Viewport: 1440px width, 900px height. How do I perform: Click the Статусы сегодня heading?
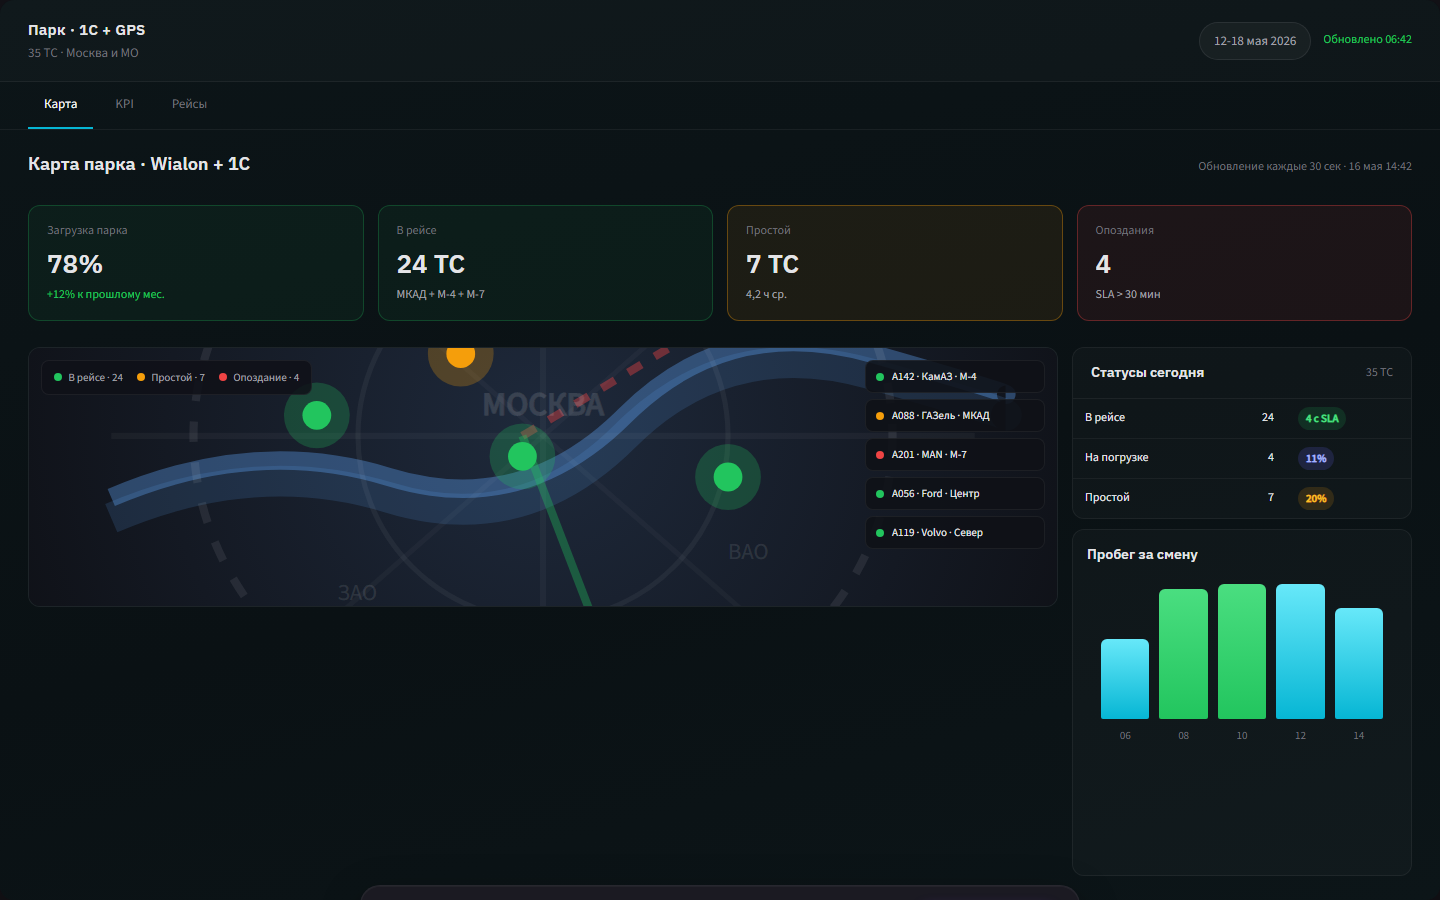tap(1147, 373)
